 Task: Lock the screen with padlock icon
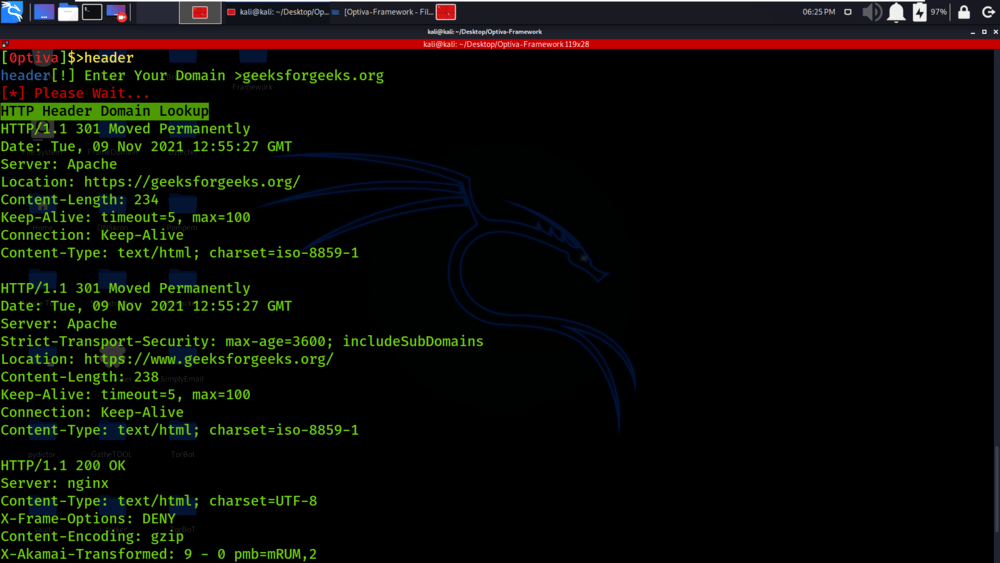[x=964, y=12]
